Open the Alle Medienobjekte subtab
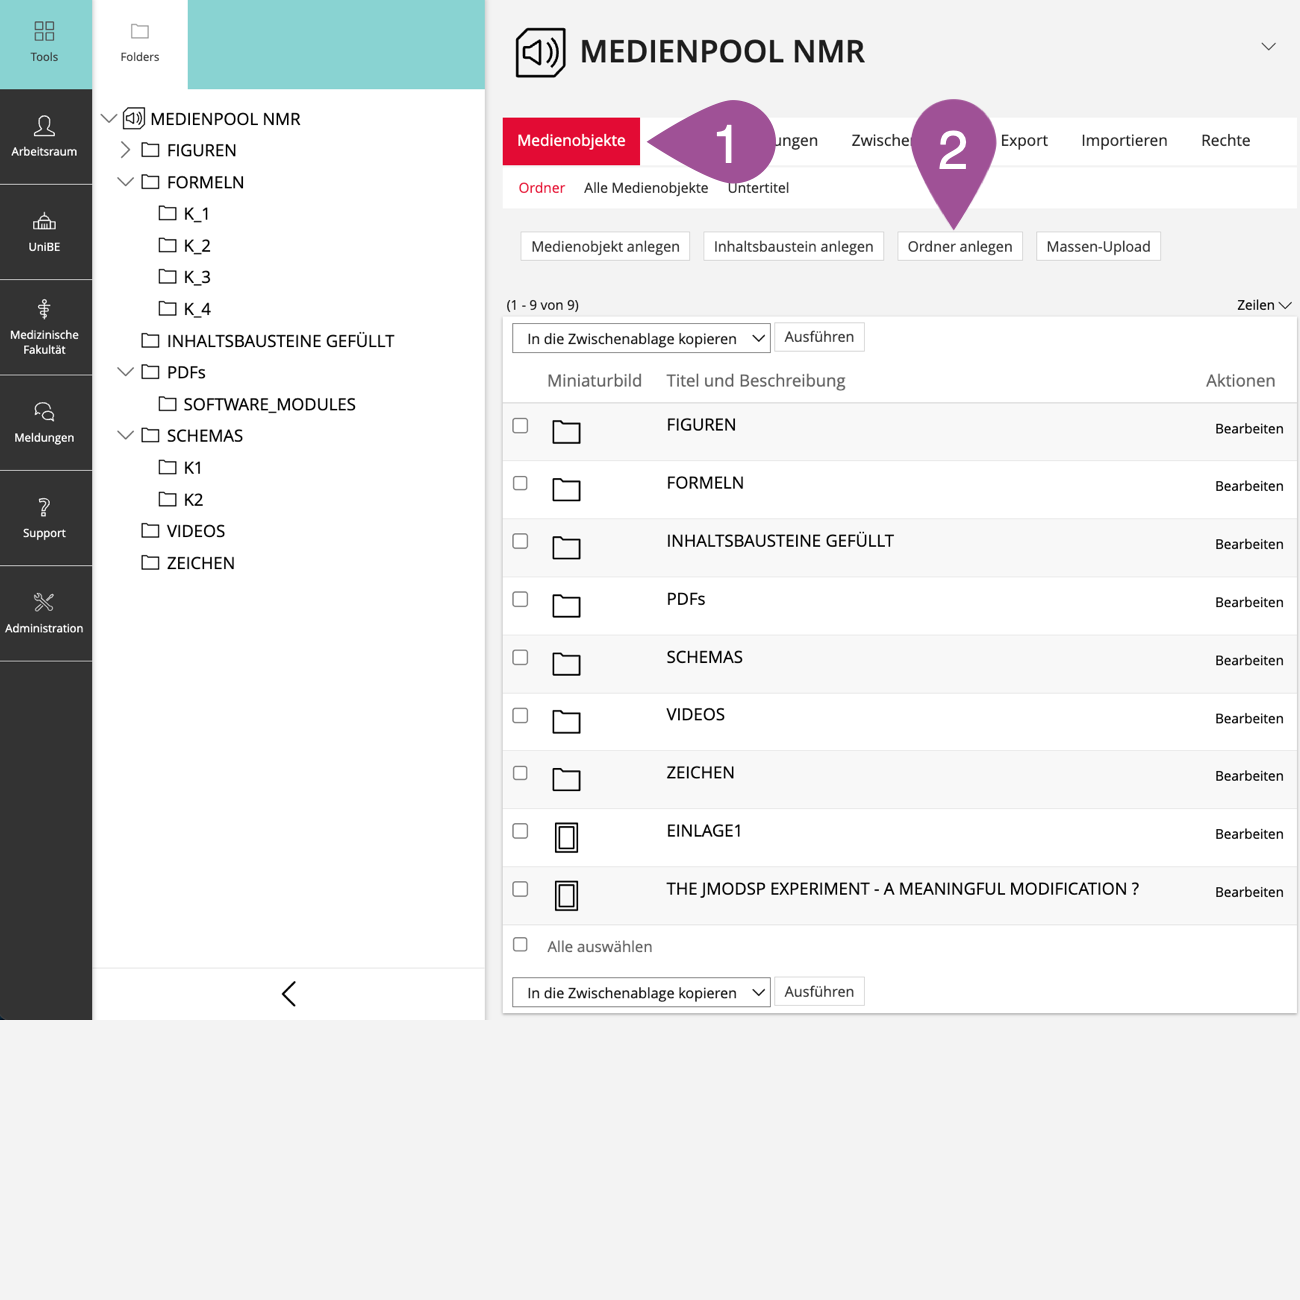Viewport: 1300px width, 1300px height. (646, 188)
